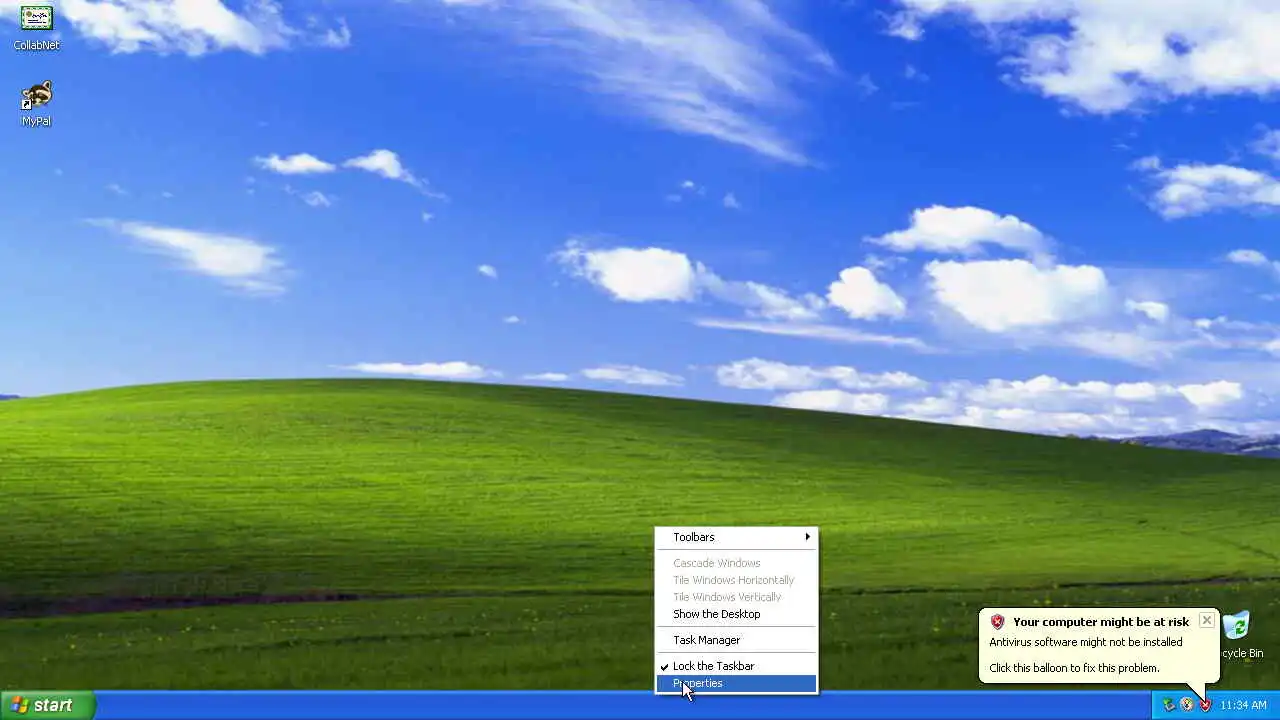Choose Tile Windows Horizontally
The height and width of the screenshot is (720, 1280).
736,580
